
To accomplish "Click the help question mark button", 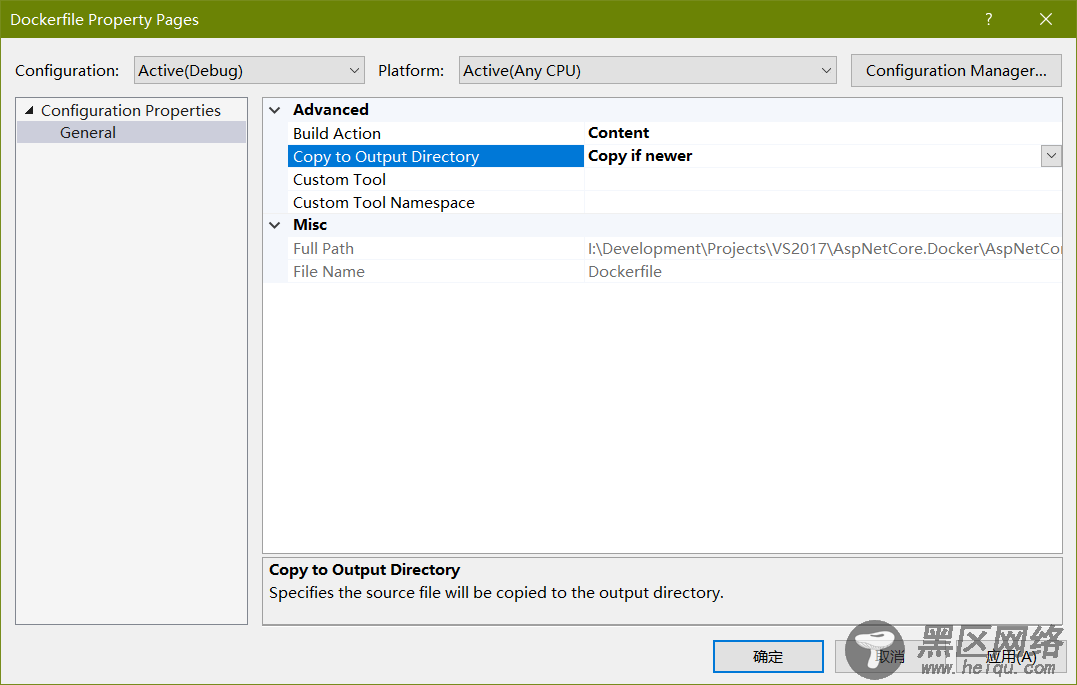I will click(988, 19).
